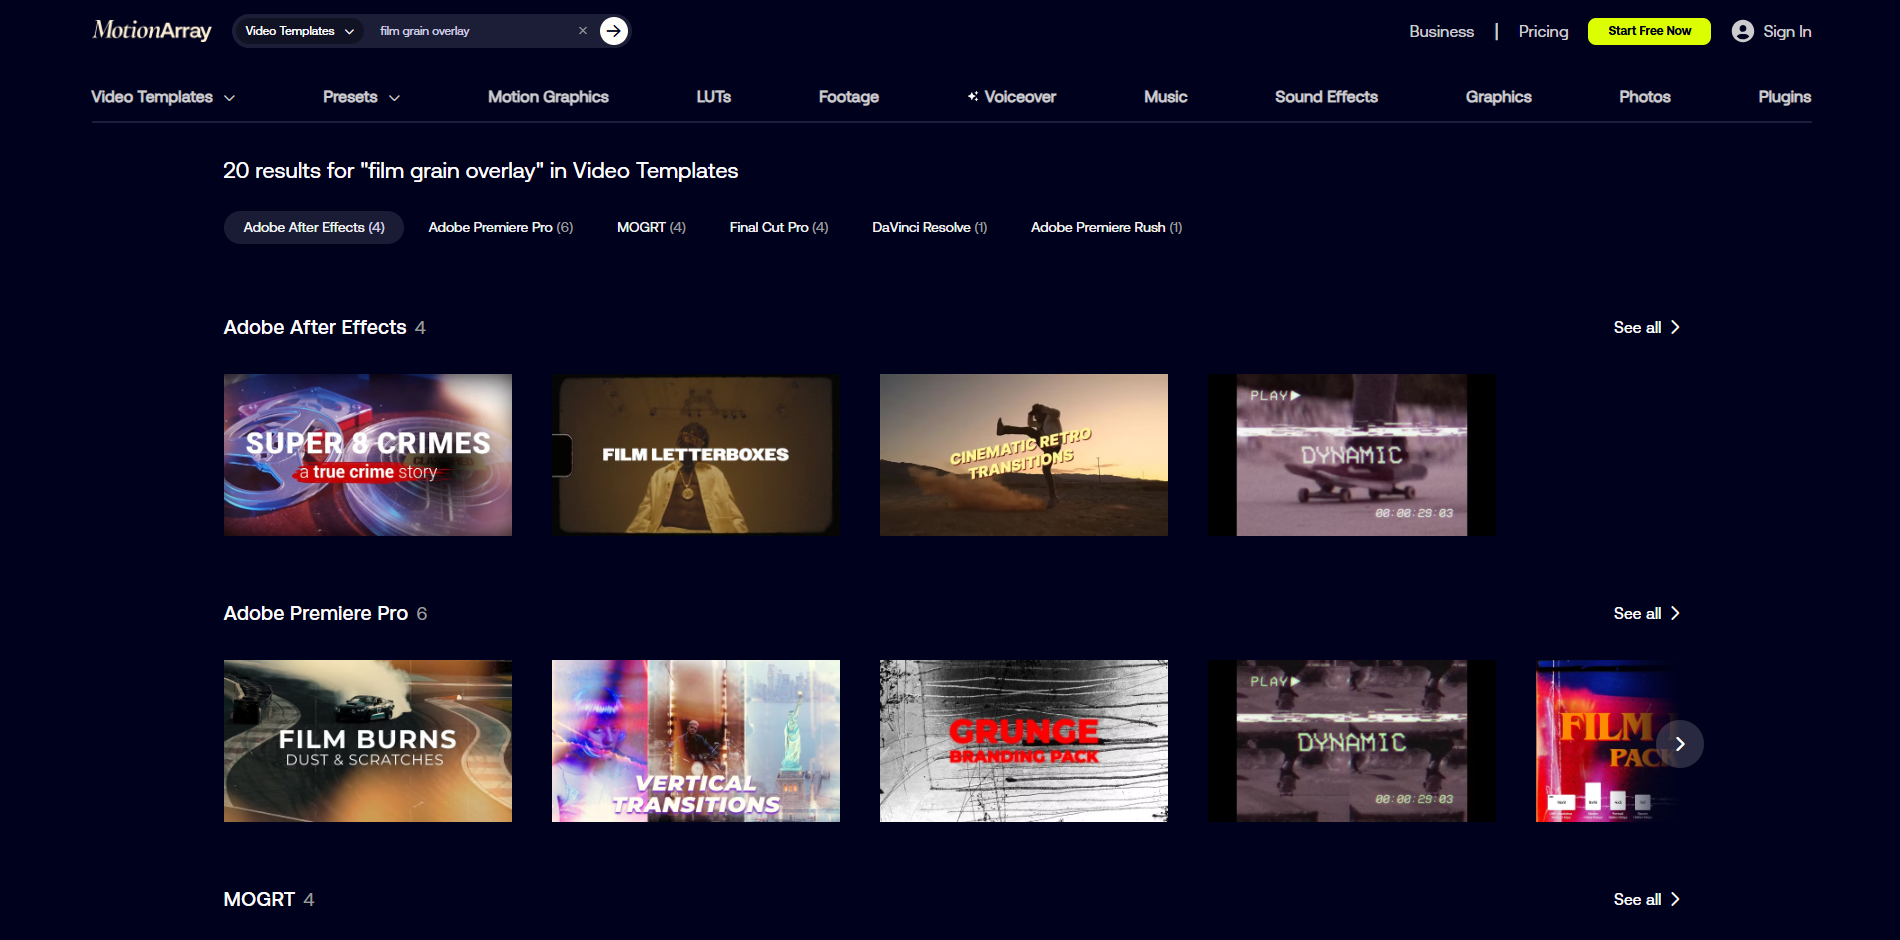Select the DaVinci Resolve (1) filter
This screenshot has width=1900, height=940.
pos(930,227)
